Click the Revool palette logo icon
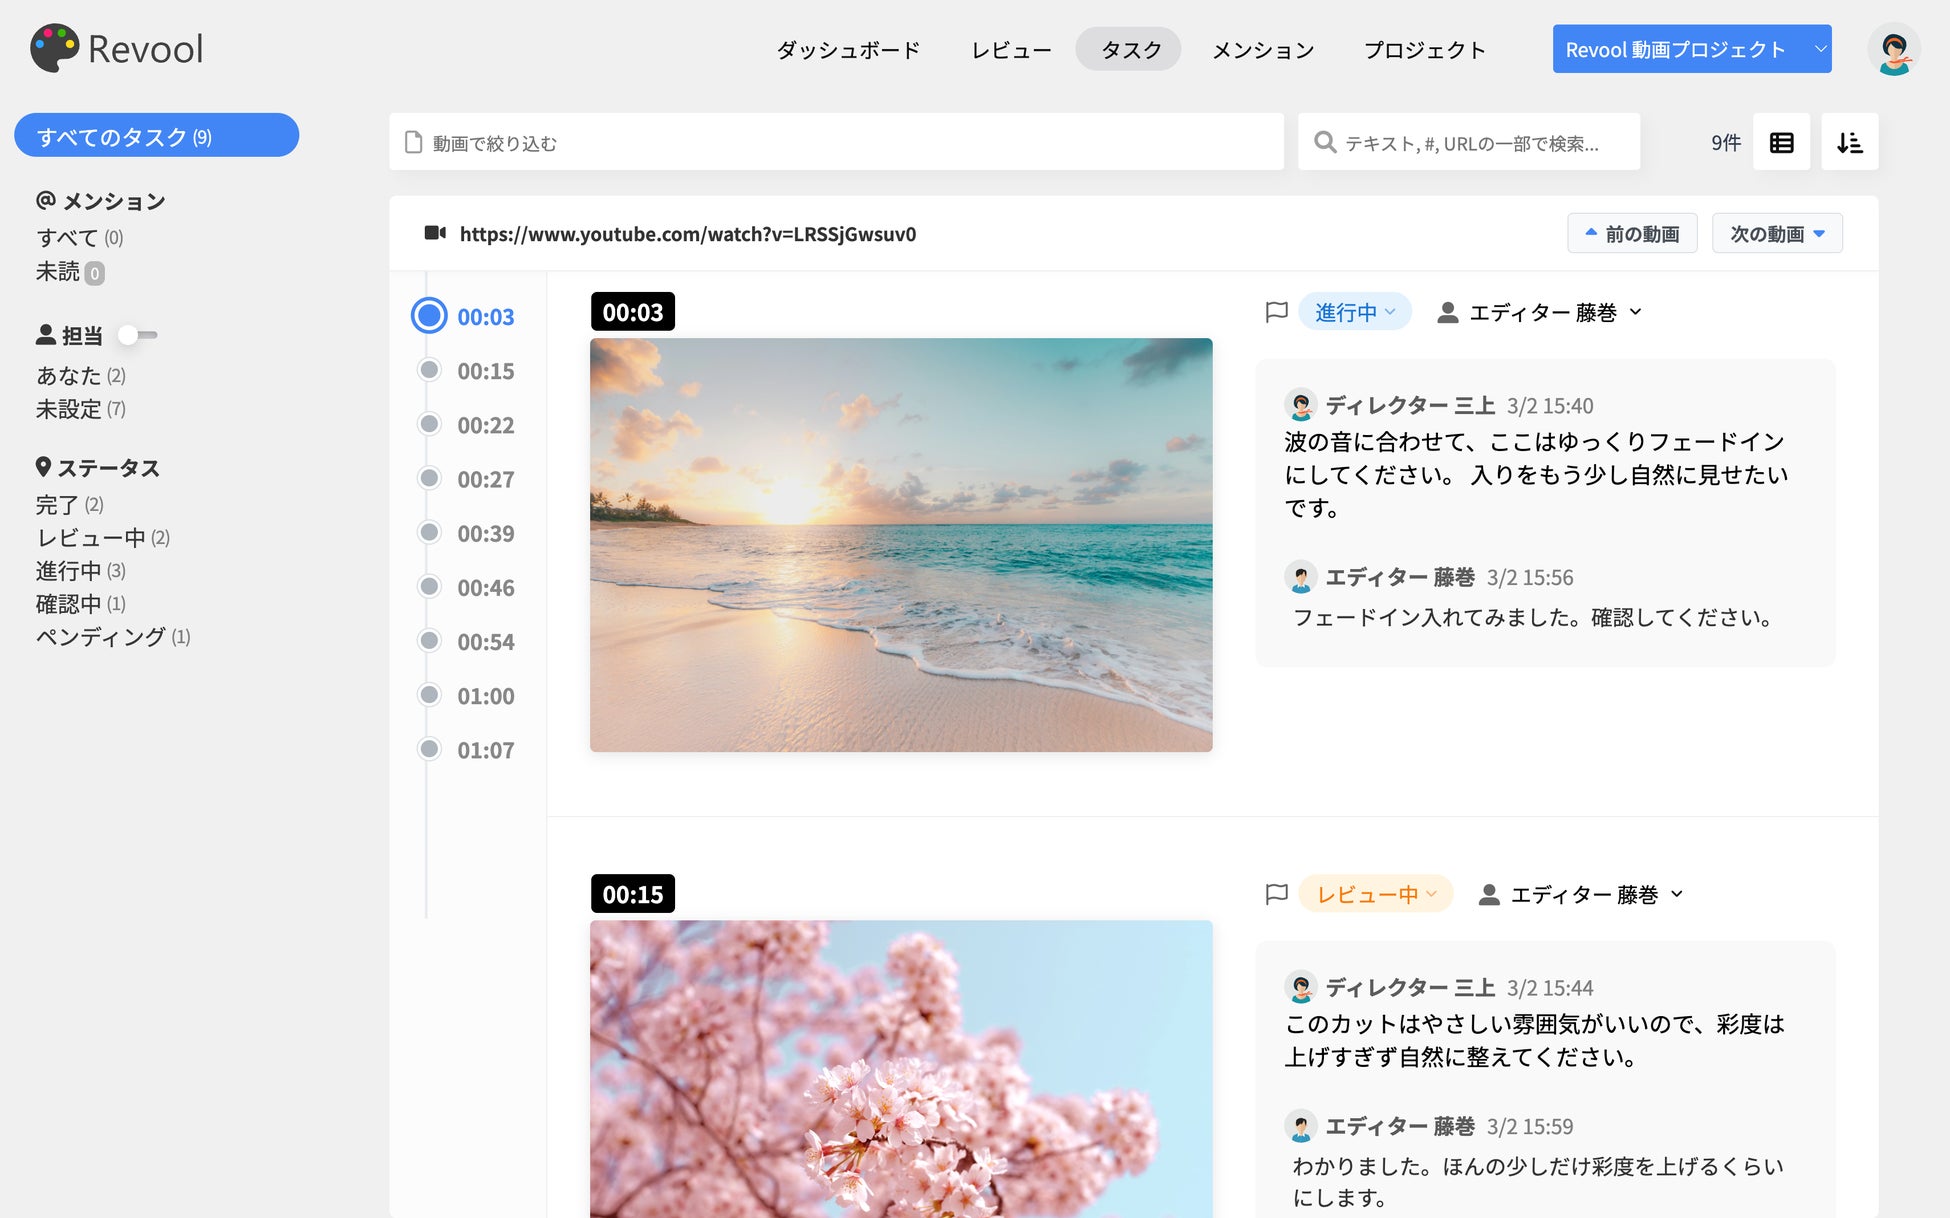1950x1218 pixels. coord(54,48)
